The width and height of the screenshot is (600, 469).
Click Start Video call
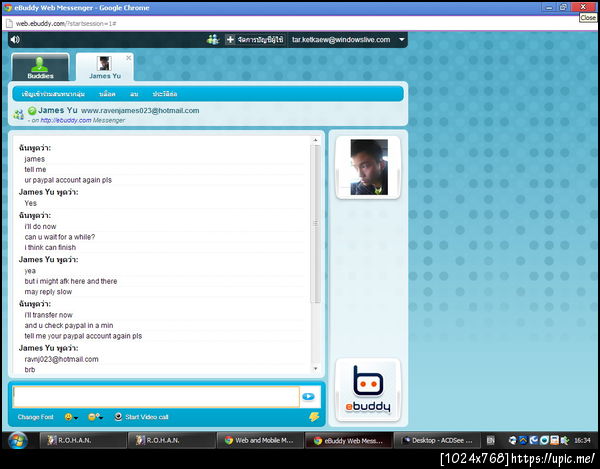pos(147,417)
